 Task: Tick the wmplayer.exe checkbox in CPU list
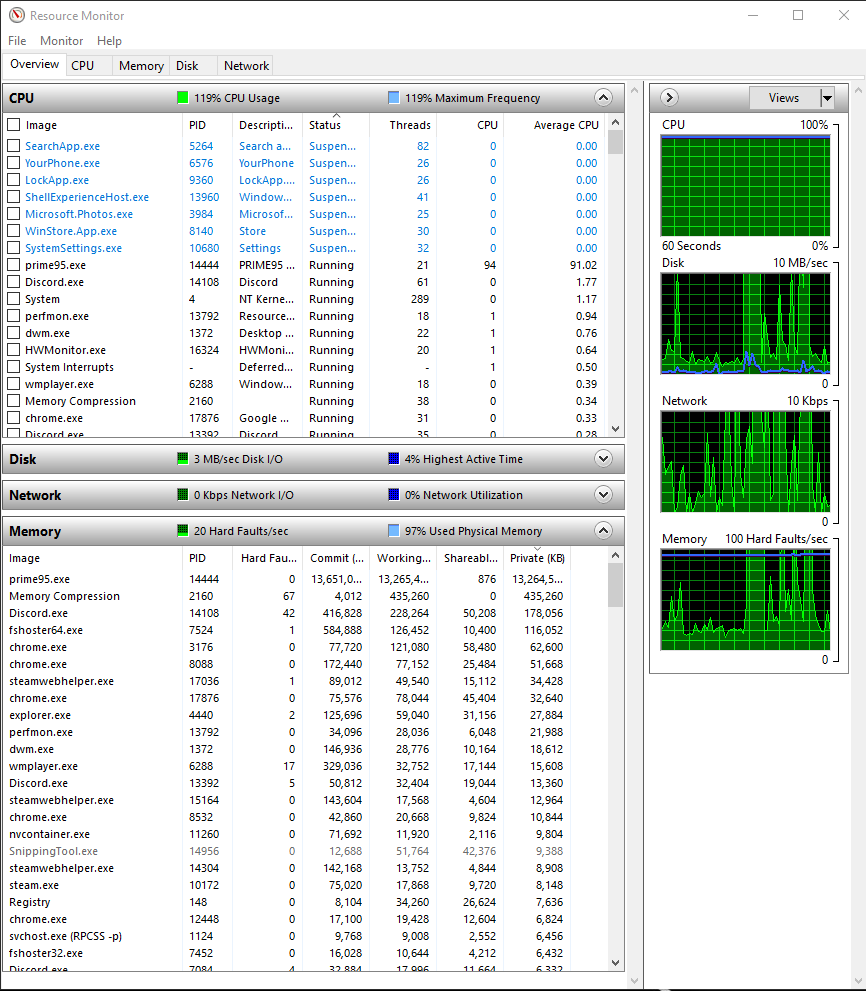point(13,384)
